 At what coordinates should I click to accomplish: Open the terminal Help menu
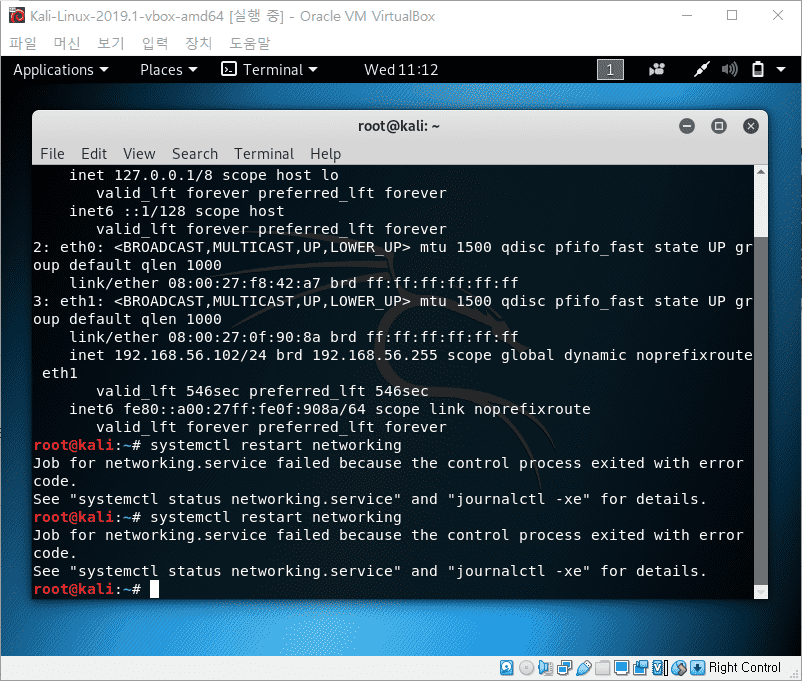pos(325,153)
